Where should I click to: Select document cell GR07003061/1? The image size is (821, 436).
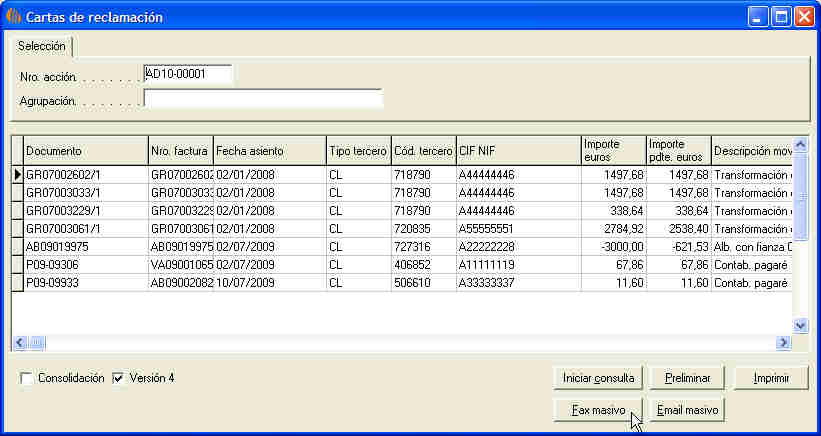pyautogui.click(x=86, y=229)
